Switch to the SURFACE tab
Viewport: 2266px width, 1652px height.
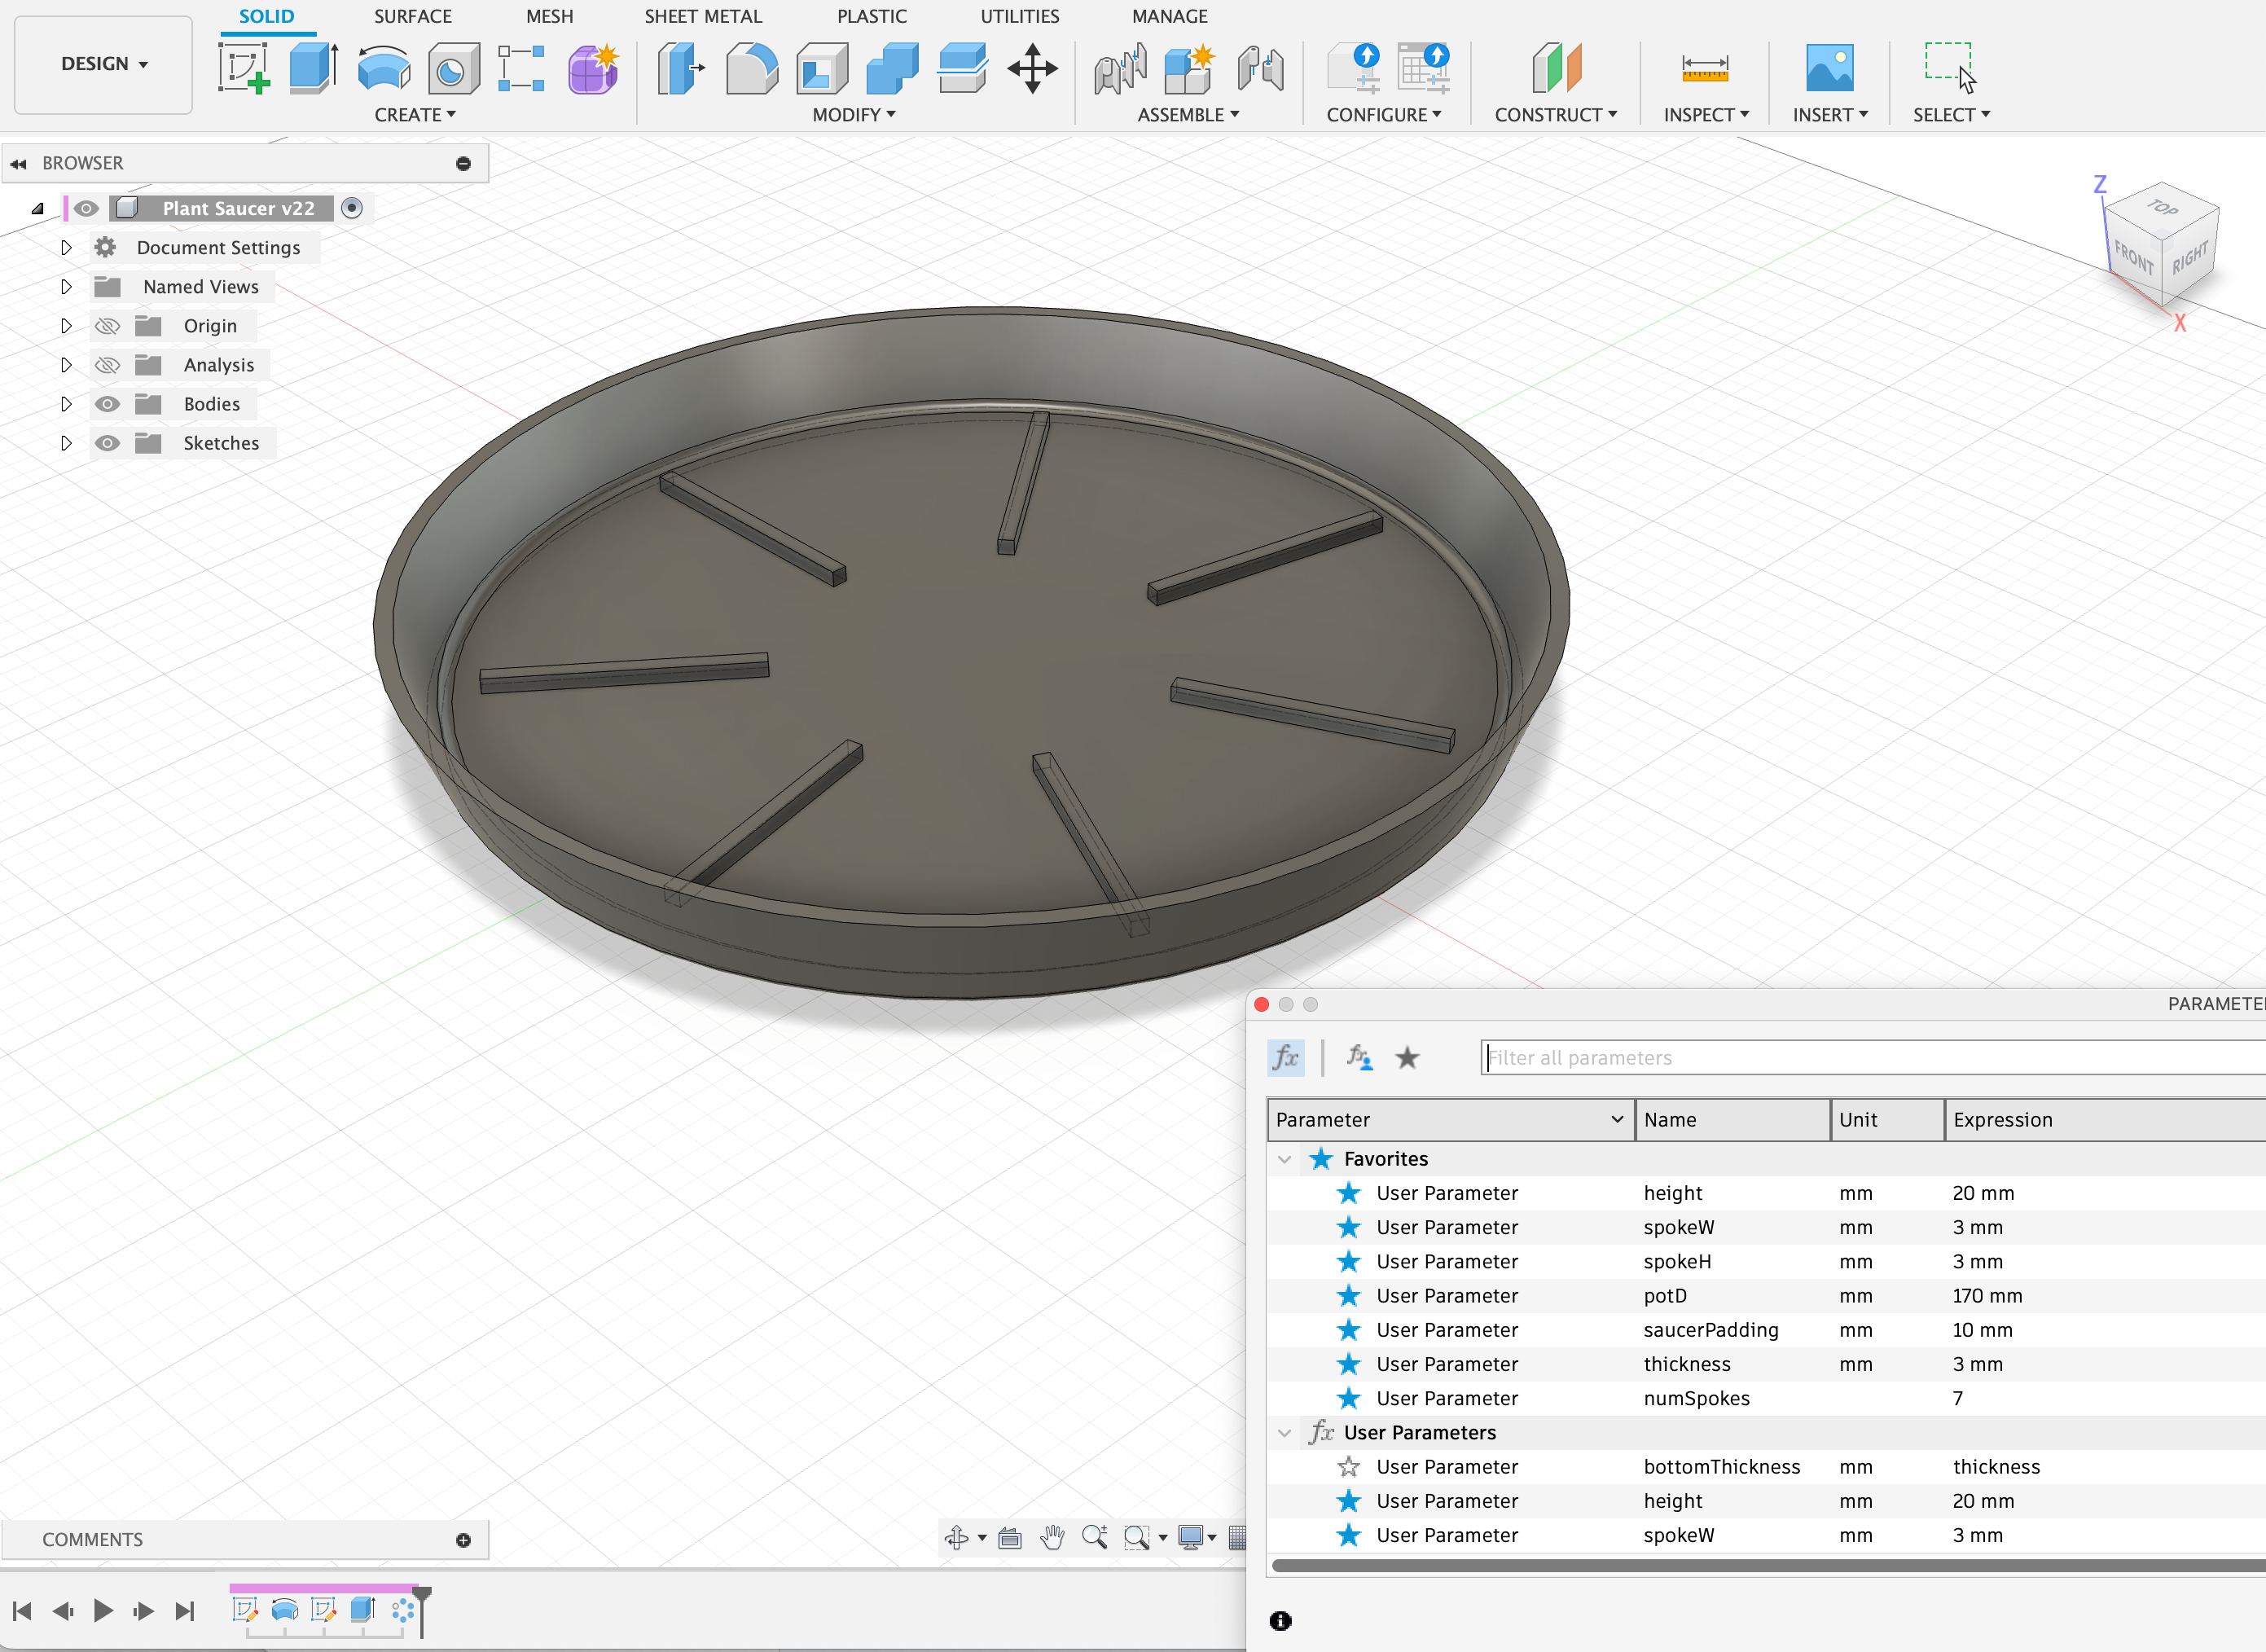point(413,16)
